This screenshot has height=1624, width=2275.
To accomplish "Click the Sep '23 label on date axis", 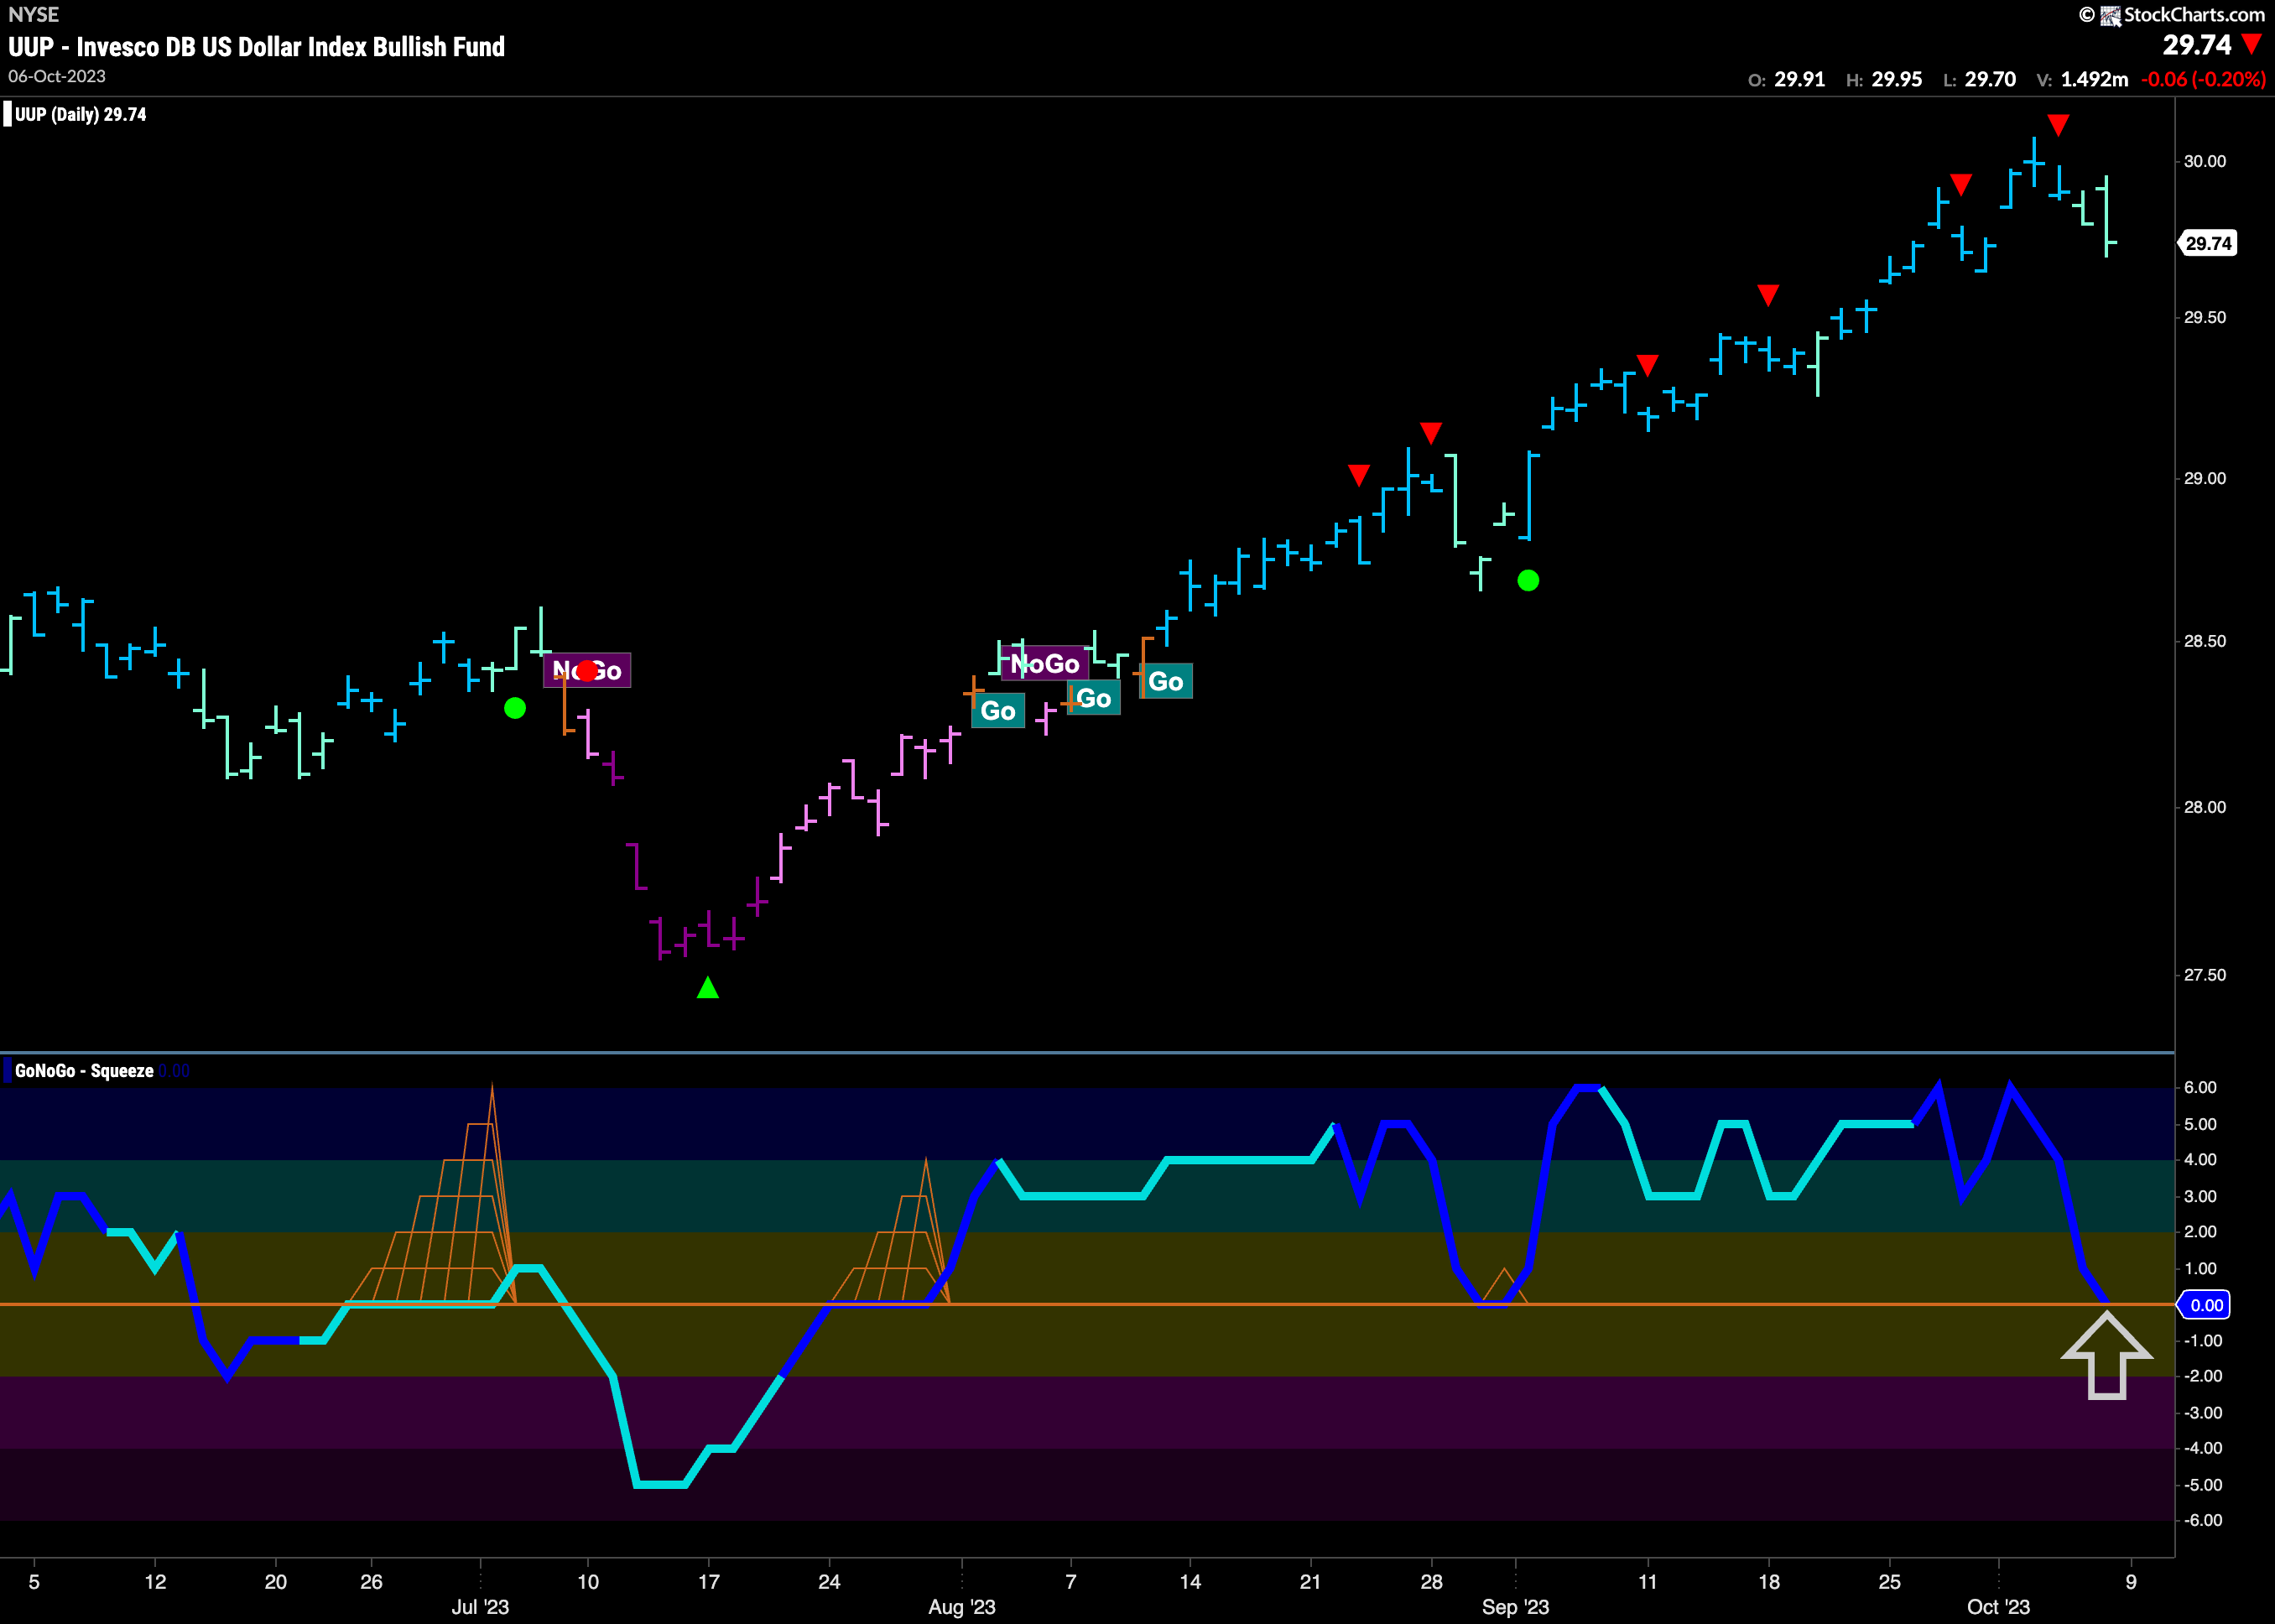I will (x=1515, y=1606).
